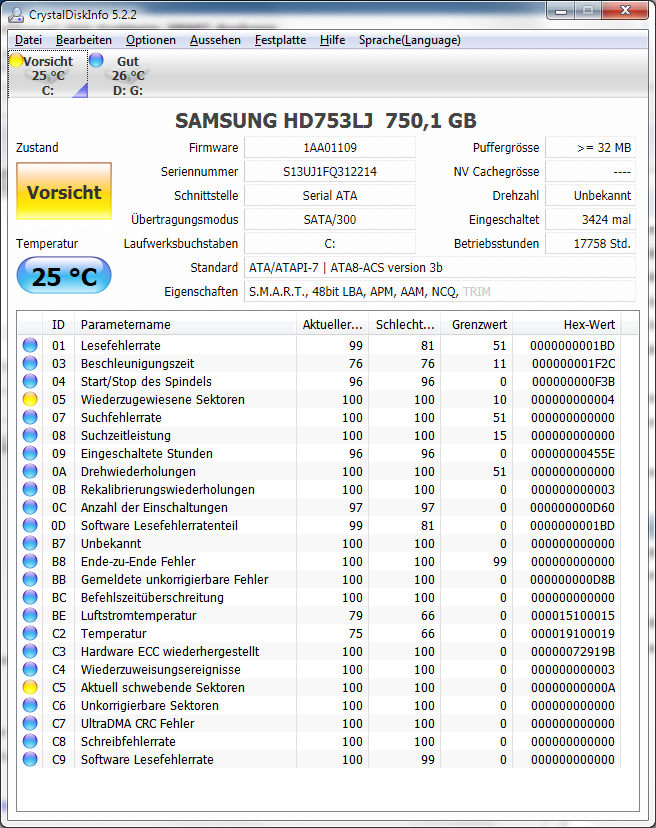Click status orb for Schreibfehlerrate

pyautogui.click(x=30, y=741)
